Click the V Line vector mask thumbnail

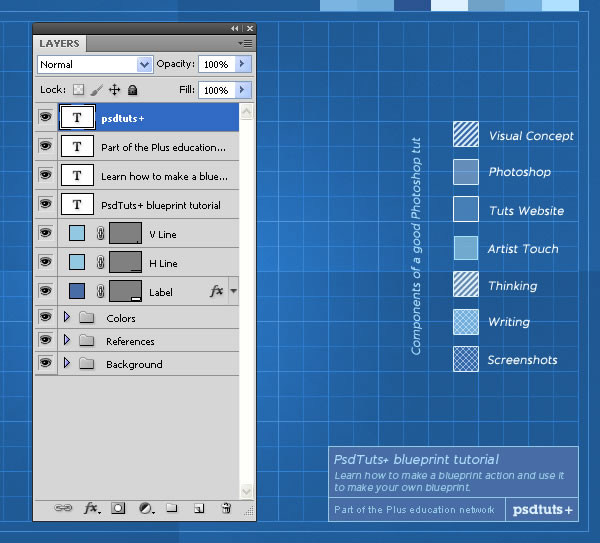(126, 233)
